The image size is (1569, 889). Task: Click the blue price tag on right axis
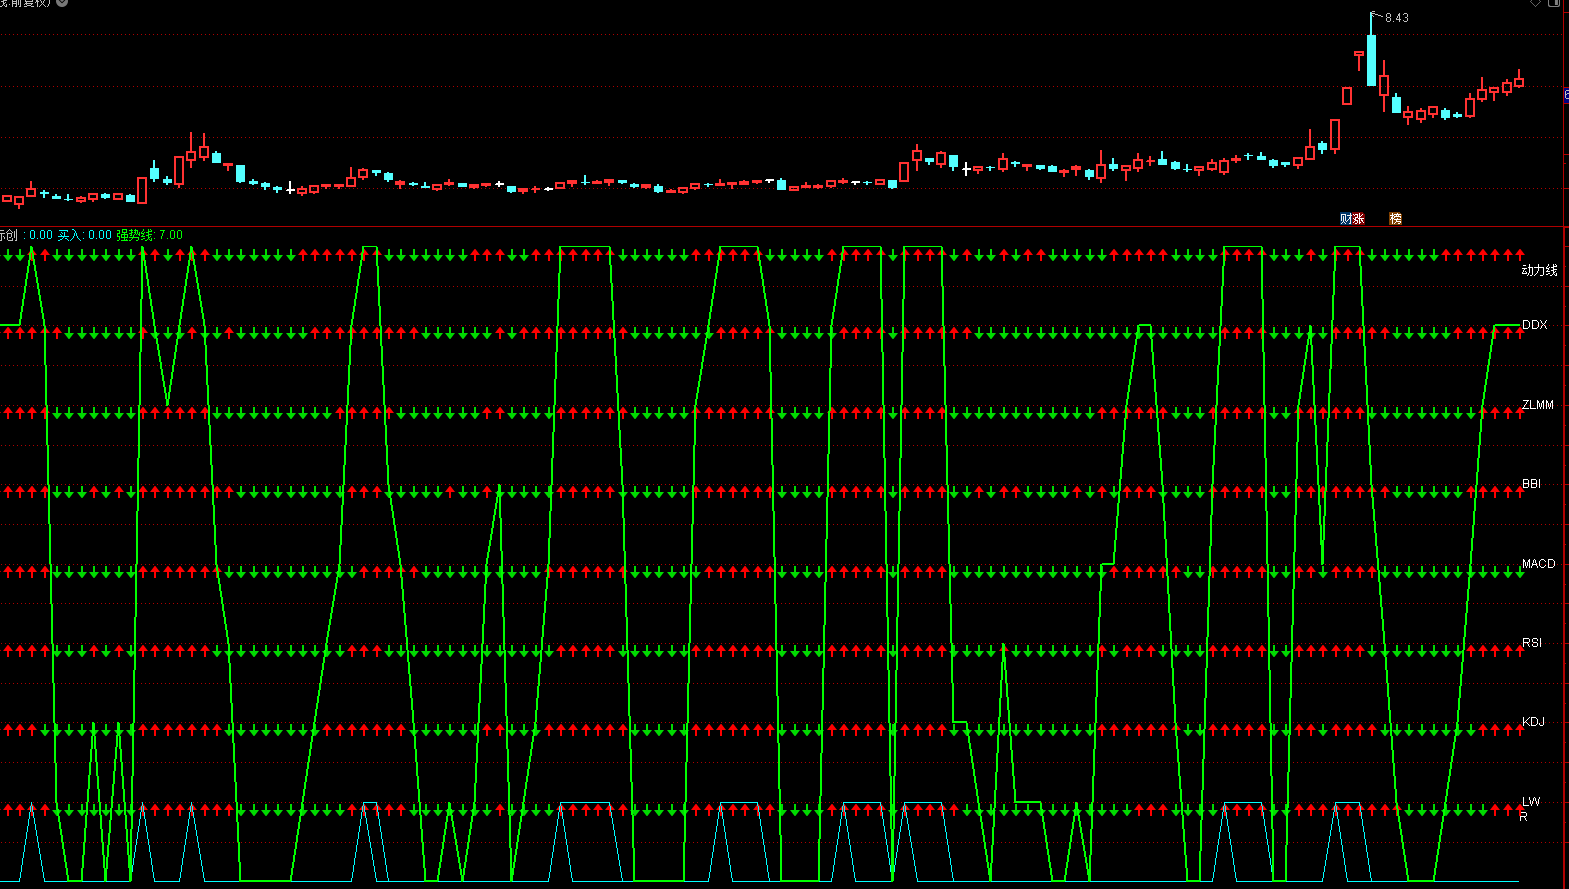point(1565,95)
